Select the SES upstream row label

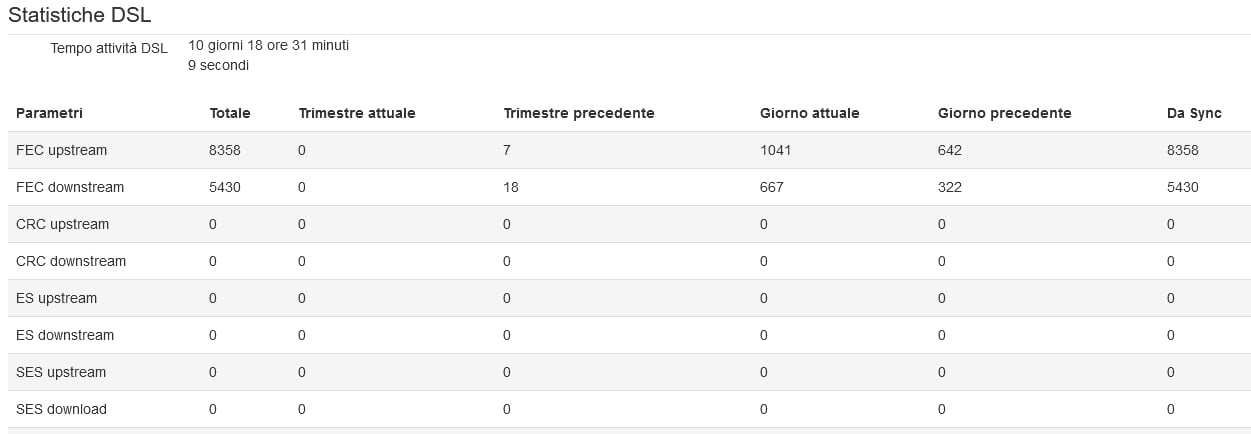point(61,372)
